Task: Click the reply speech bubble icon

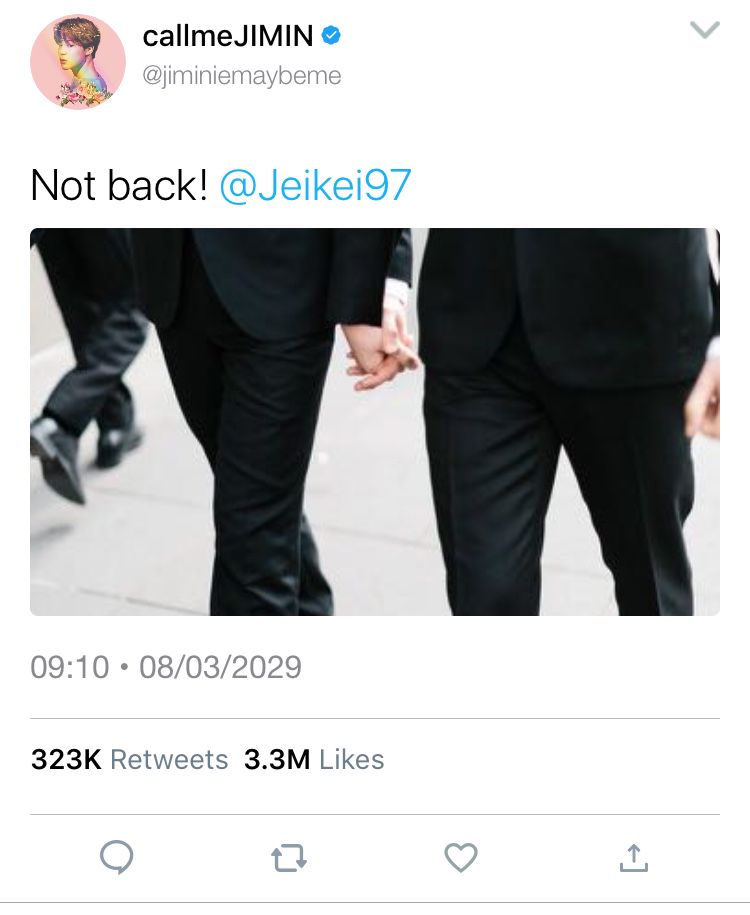Action: [117, 857]
